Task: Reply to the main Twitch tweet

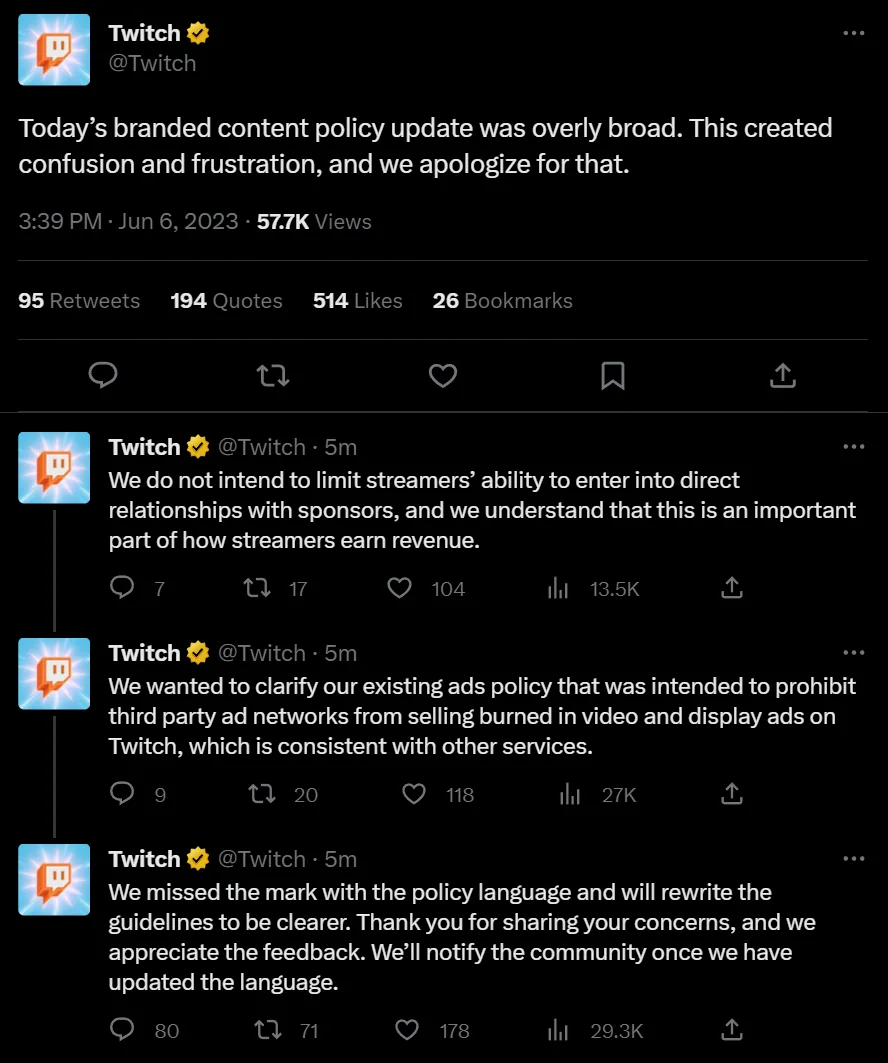Action: pyautogui.click(x=103, y=375)
